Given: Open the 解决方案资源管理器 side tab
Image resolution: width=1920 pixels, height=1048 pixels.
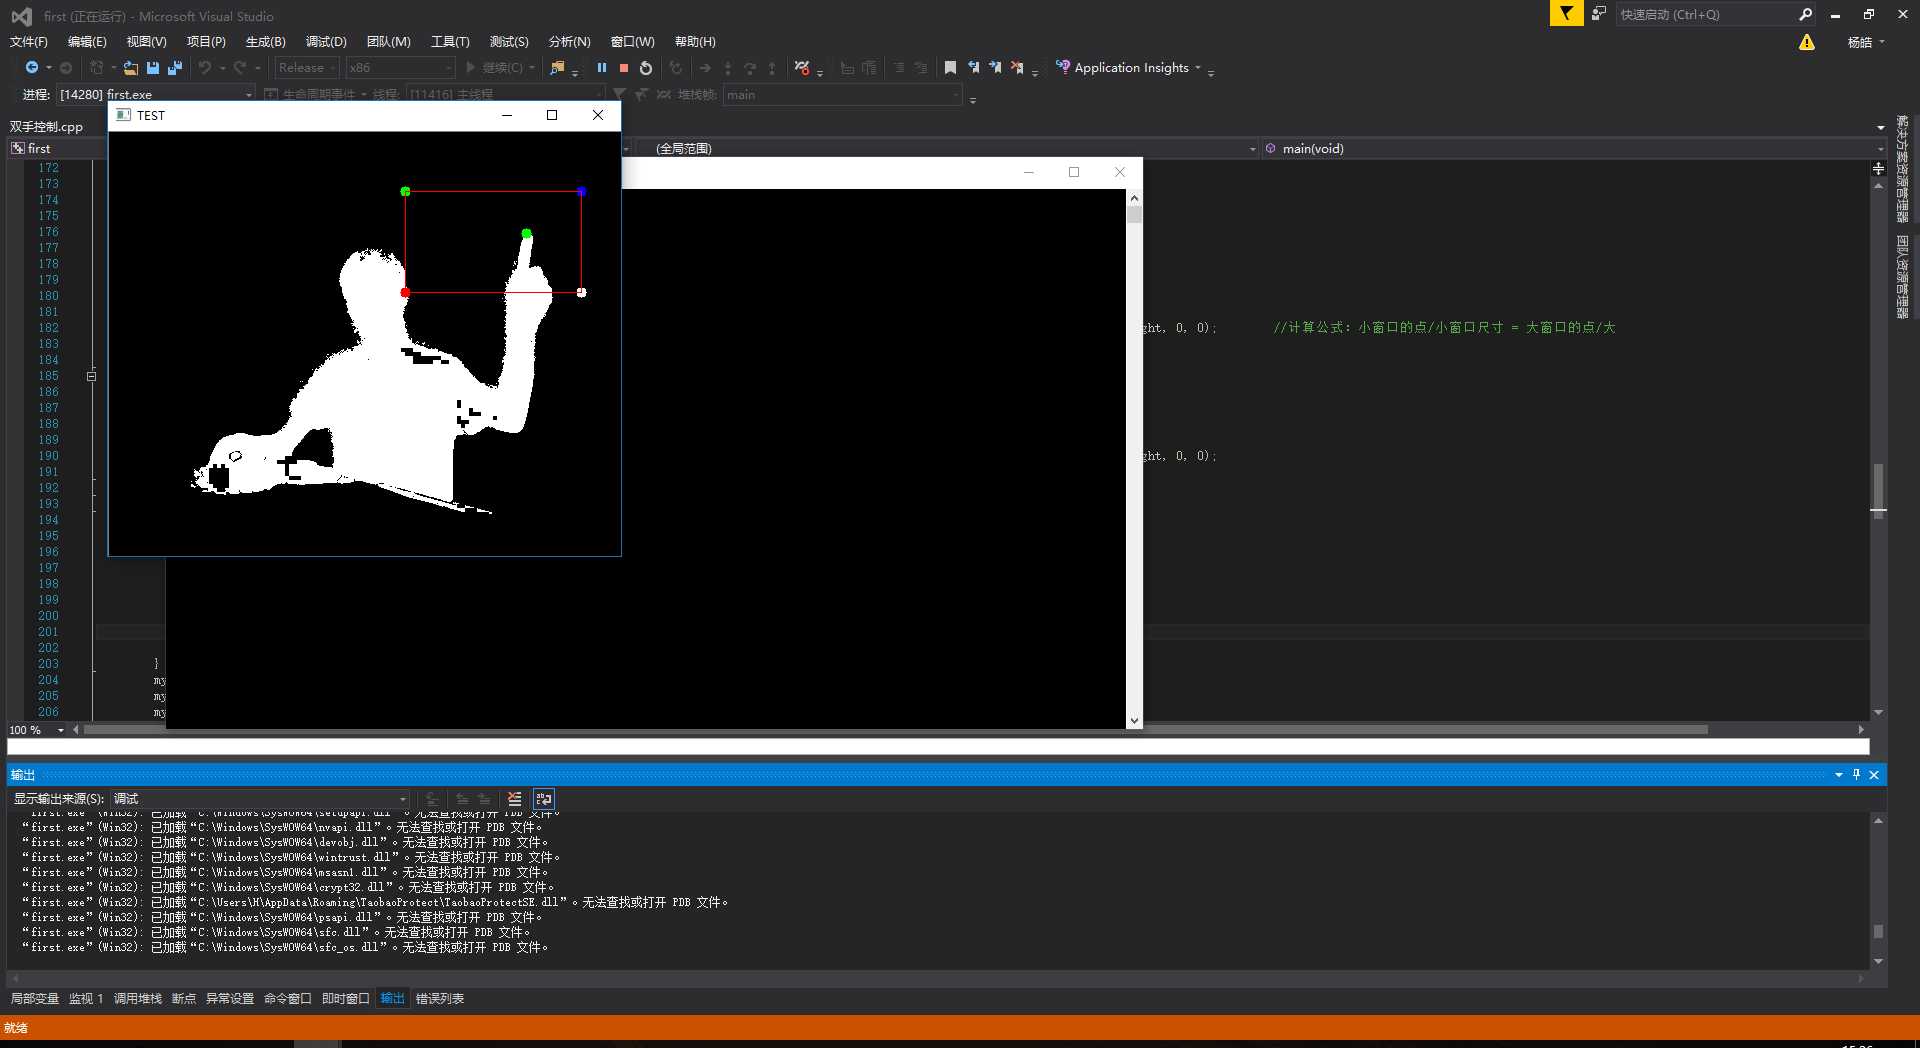Looking at the screenshot, I should 1902,169.
